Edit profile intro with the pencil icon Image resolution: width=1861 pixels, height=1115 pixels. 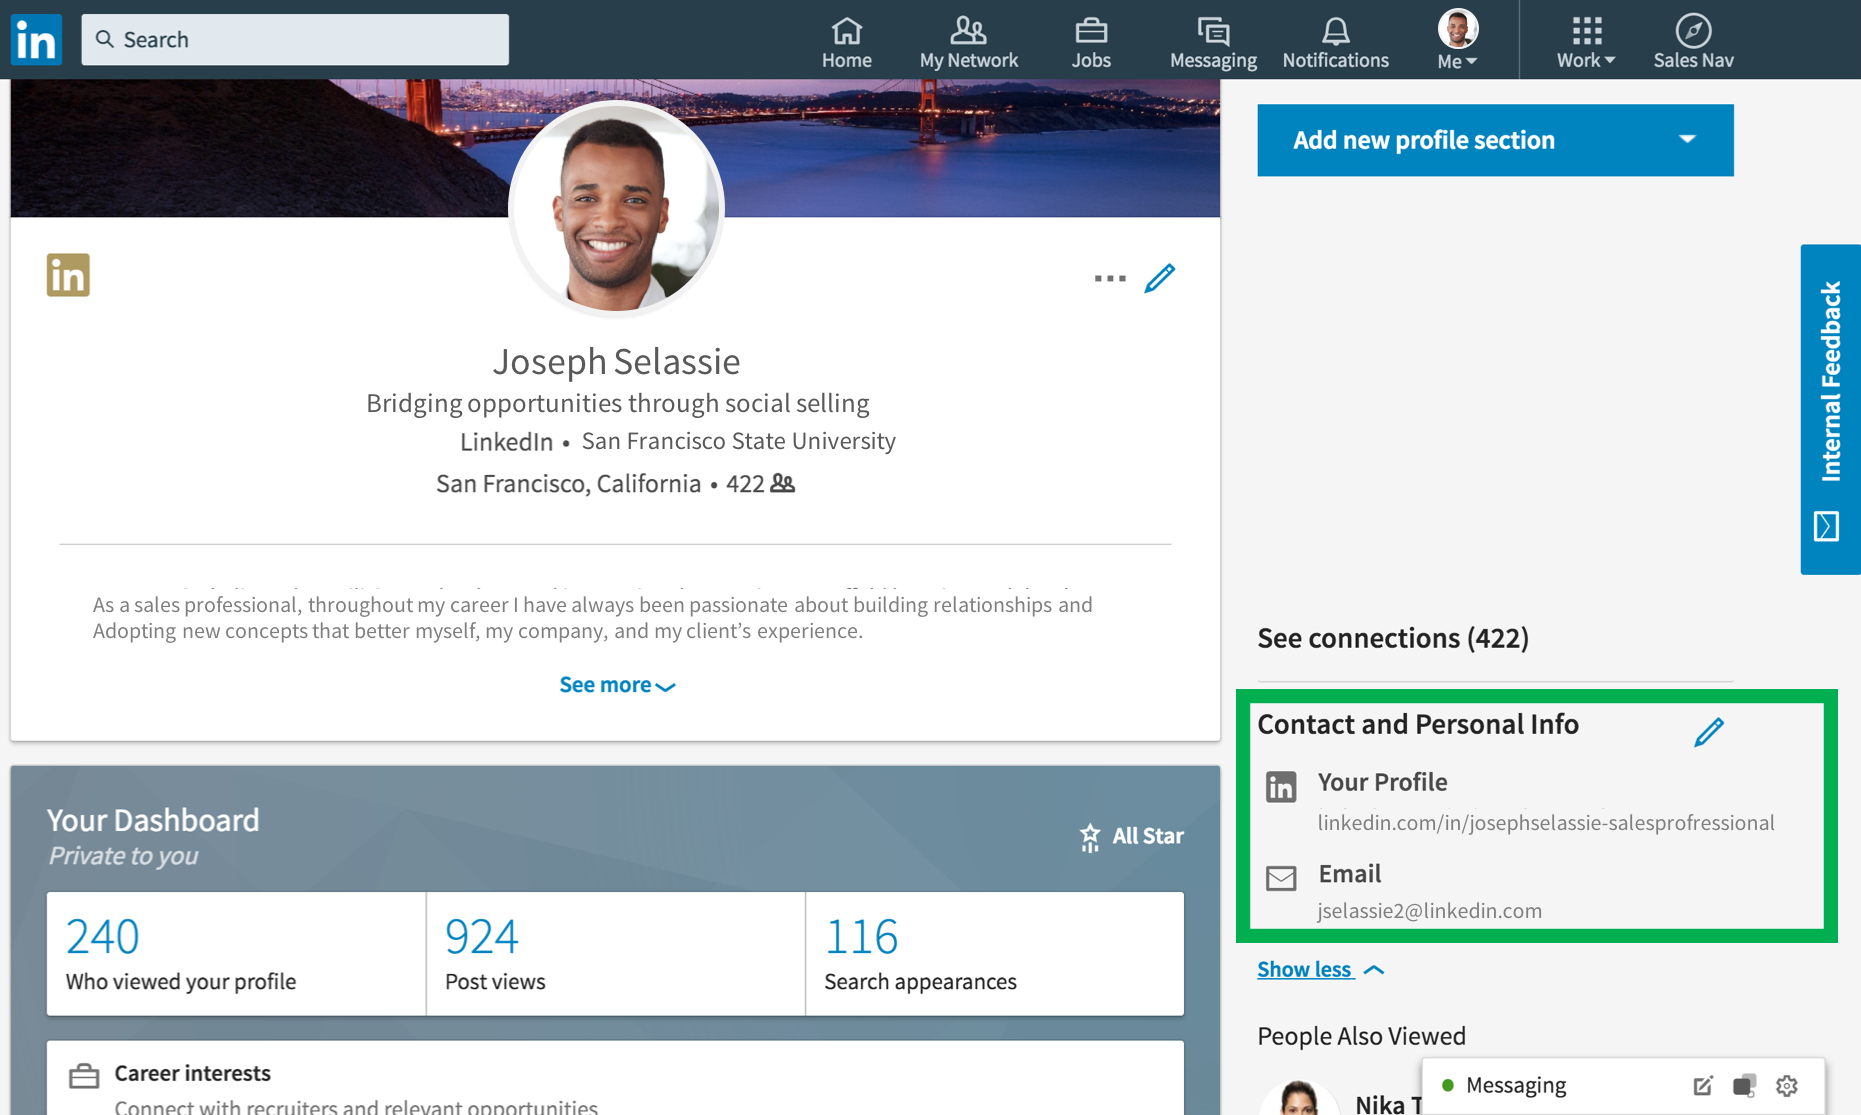click(1160, 277)
